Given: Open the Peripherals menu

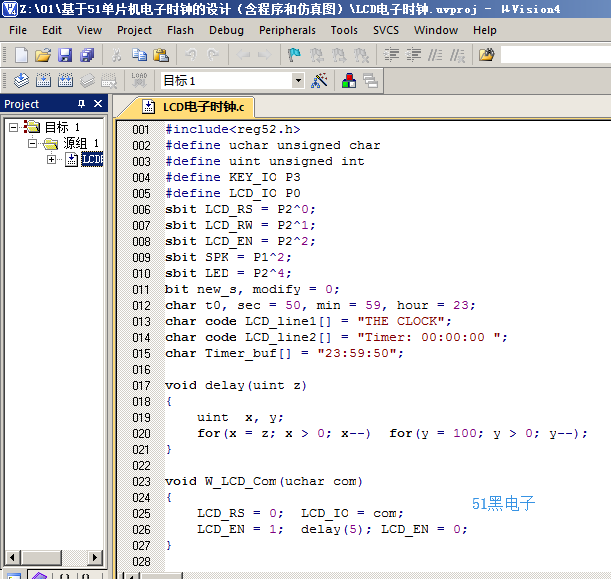Looking at the screenshot, I should coord(287,30).
